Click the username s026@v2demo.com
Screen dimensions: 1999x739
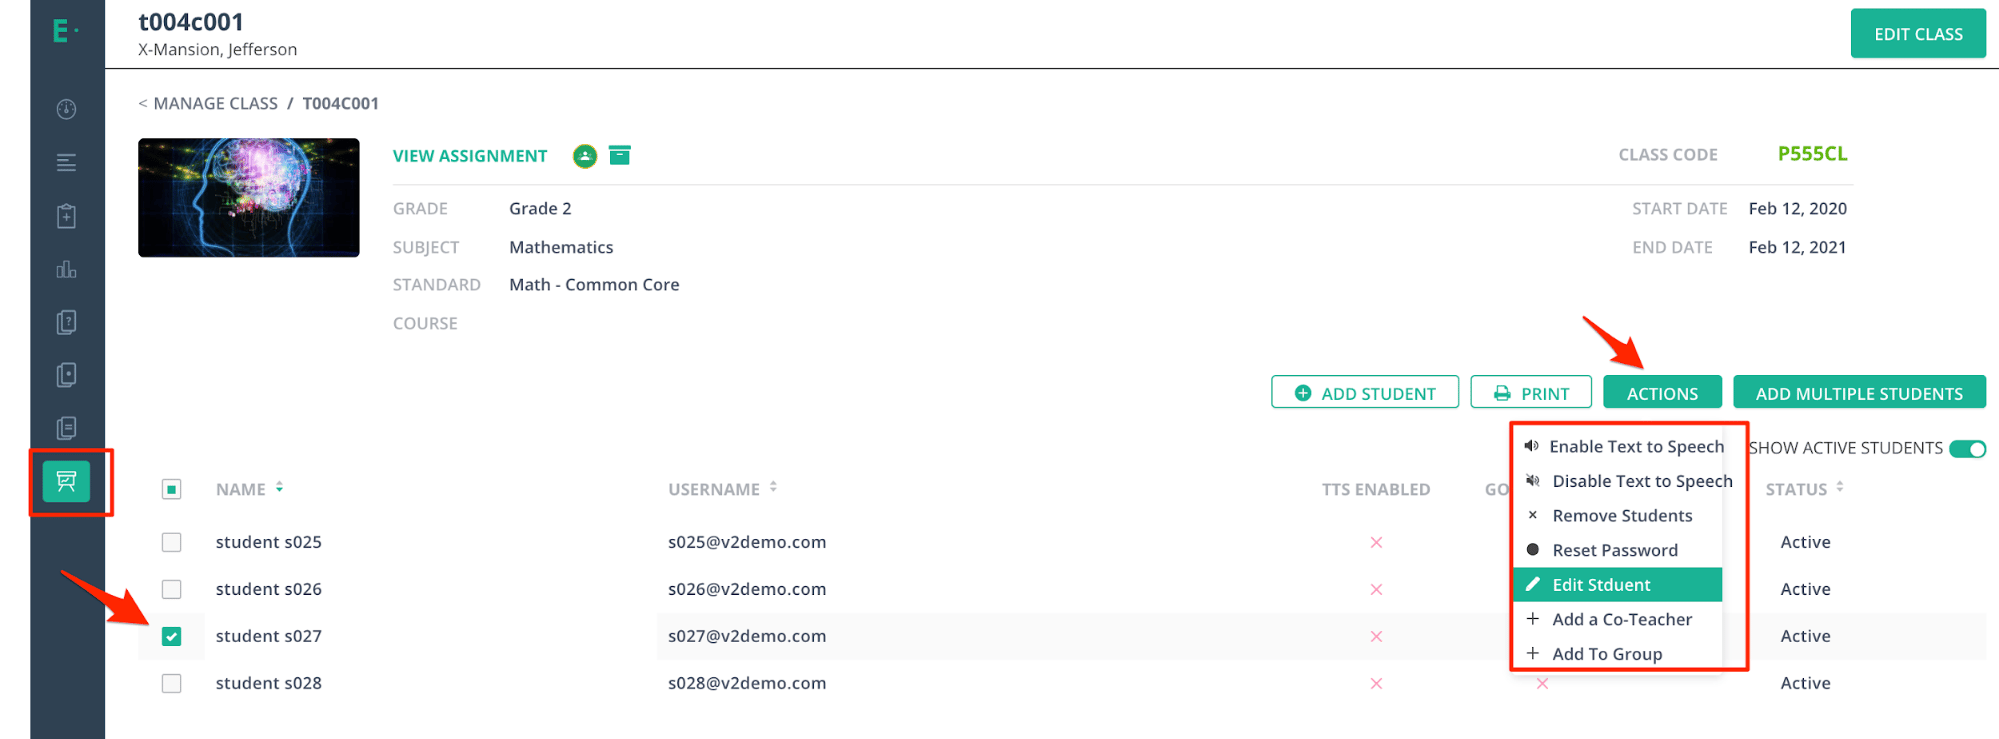tap(747, 589)
